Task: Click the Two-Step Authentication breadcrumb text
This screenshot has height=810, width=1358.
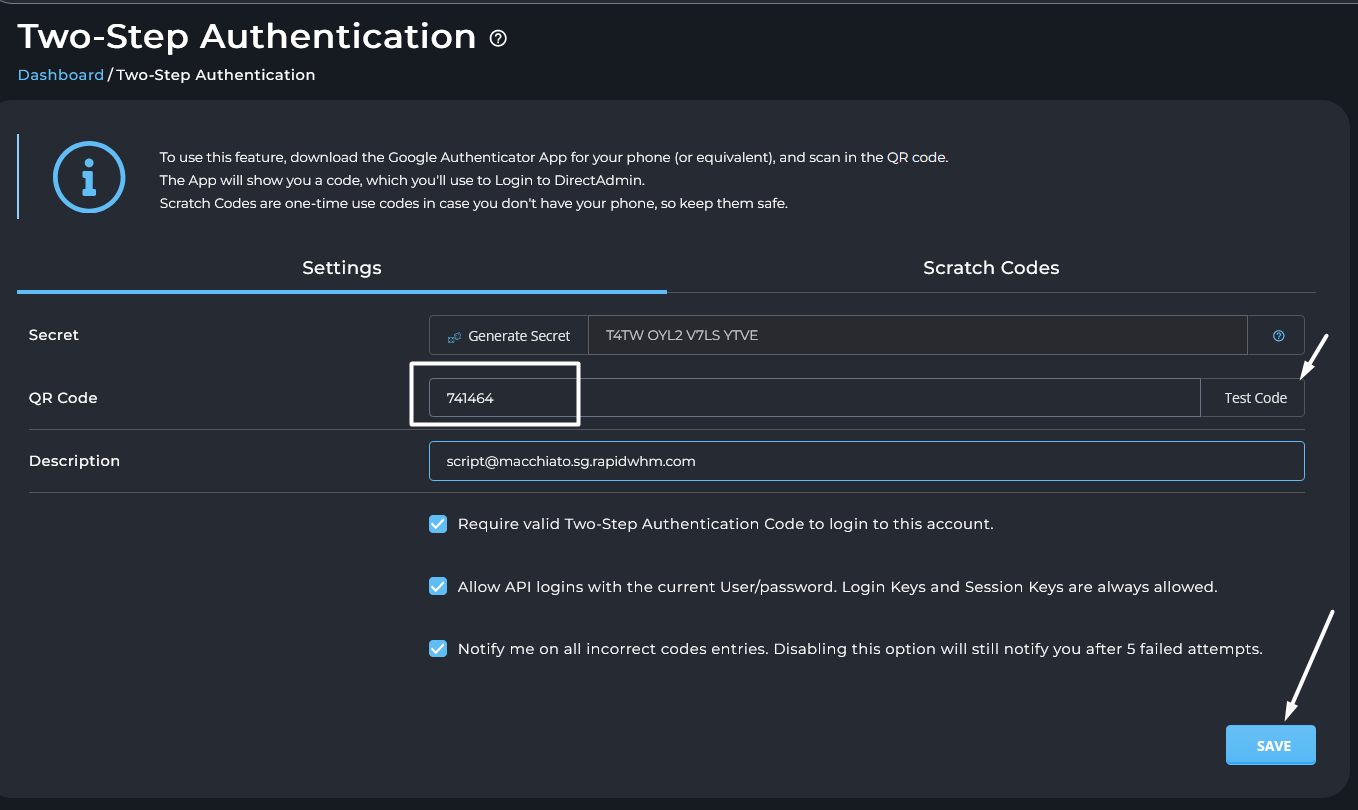Action: click(x=216, y=75)
